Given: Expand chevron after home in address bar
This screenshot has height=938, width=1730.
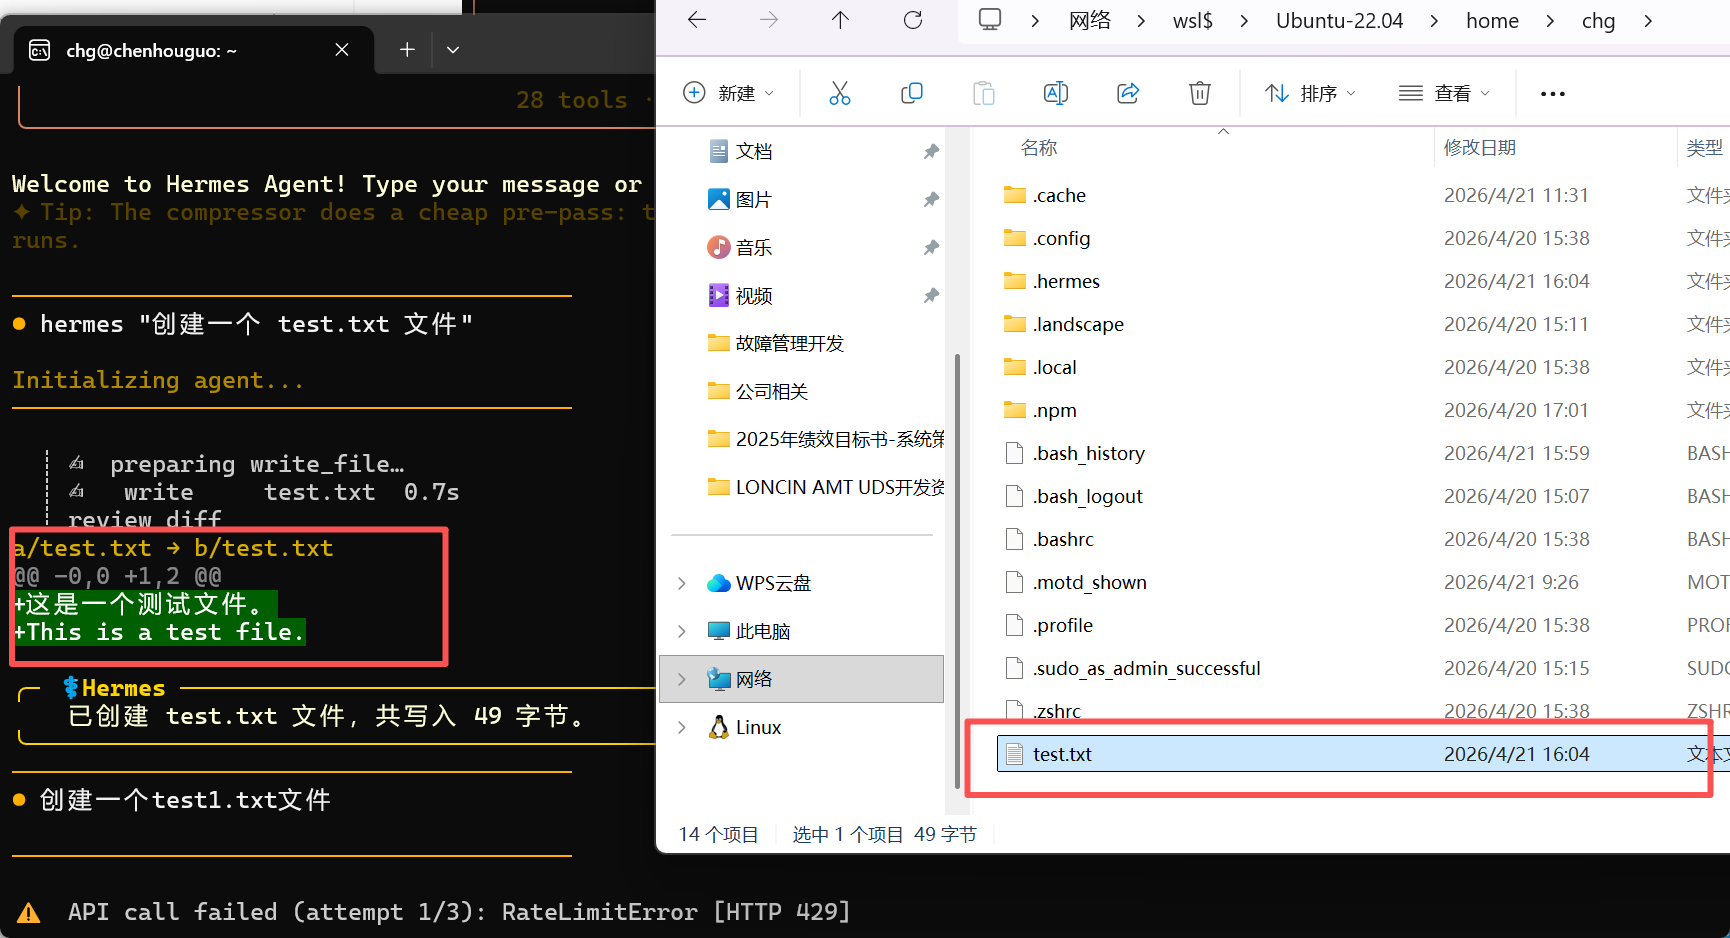Looking at the screenshot, I should (x=1550, y=21).
